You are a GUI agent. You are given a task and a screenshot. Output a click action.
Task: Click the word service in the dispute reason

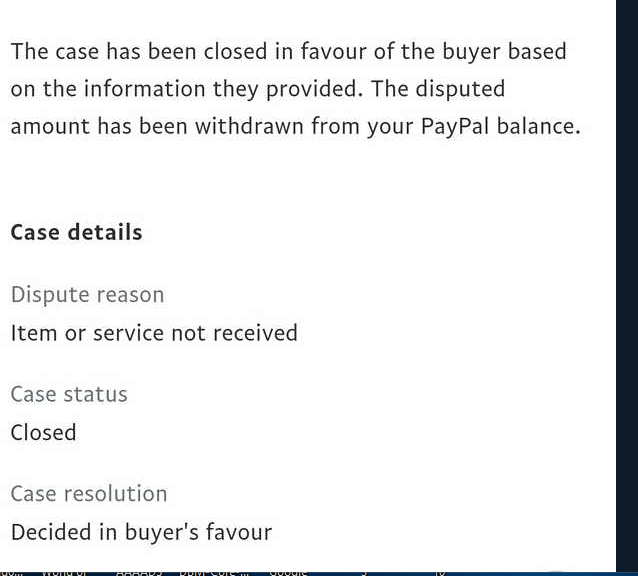tap(128, 332)
